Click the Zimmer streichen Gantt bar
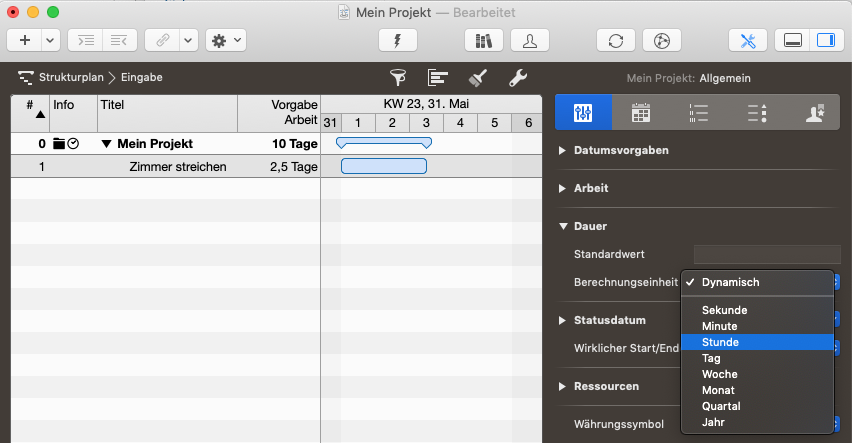Viewport: 852px width, 443px height. point(383,166)
